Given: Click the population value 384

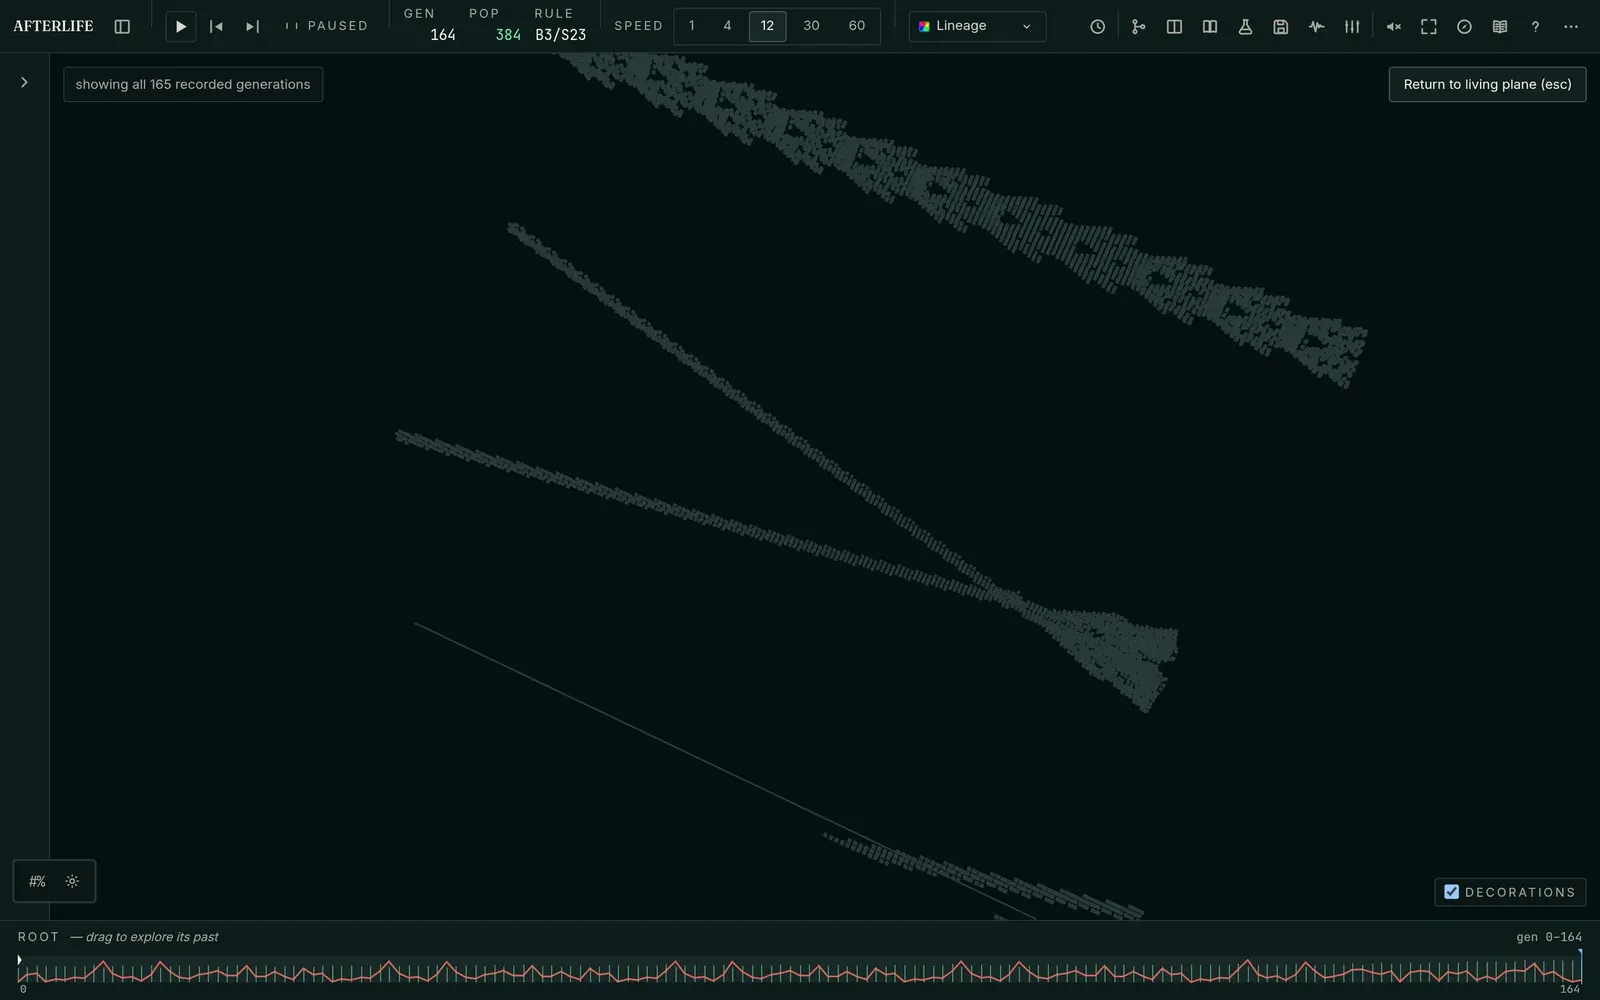Looking at the screenshot, I should tap(508, 35).
